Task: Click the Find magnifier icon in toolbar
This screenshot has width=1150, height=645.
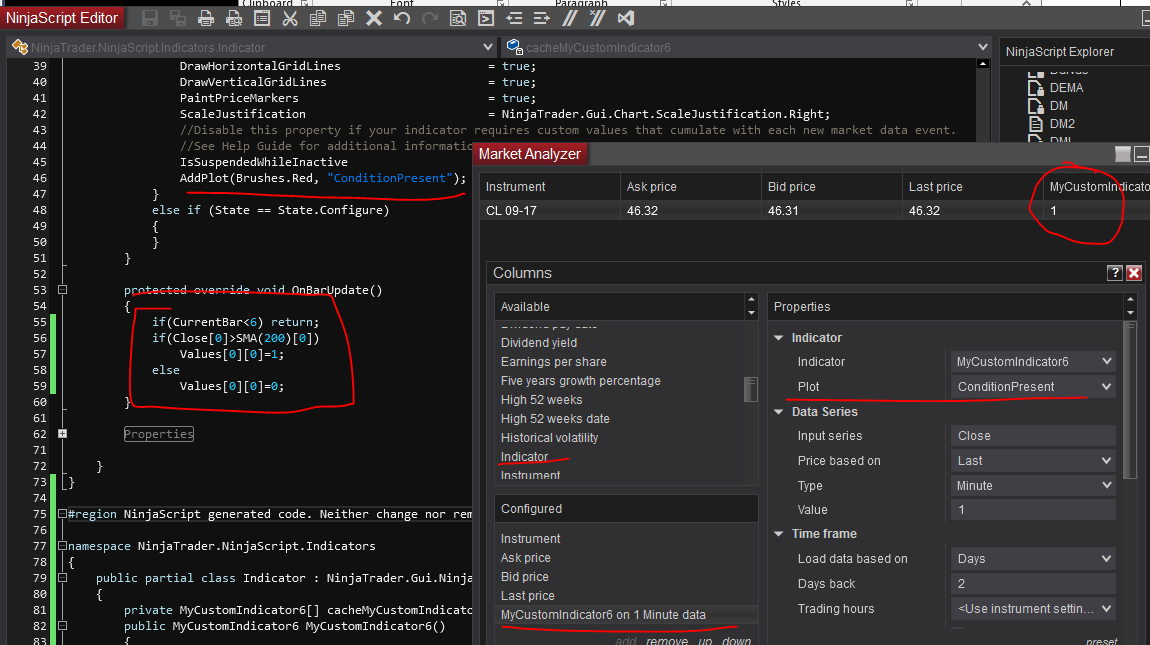Action: [x=458, y=18]
